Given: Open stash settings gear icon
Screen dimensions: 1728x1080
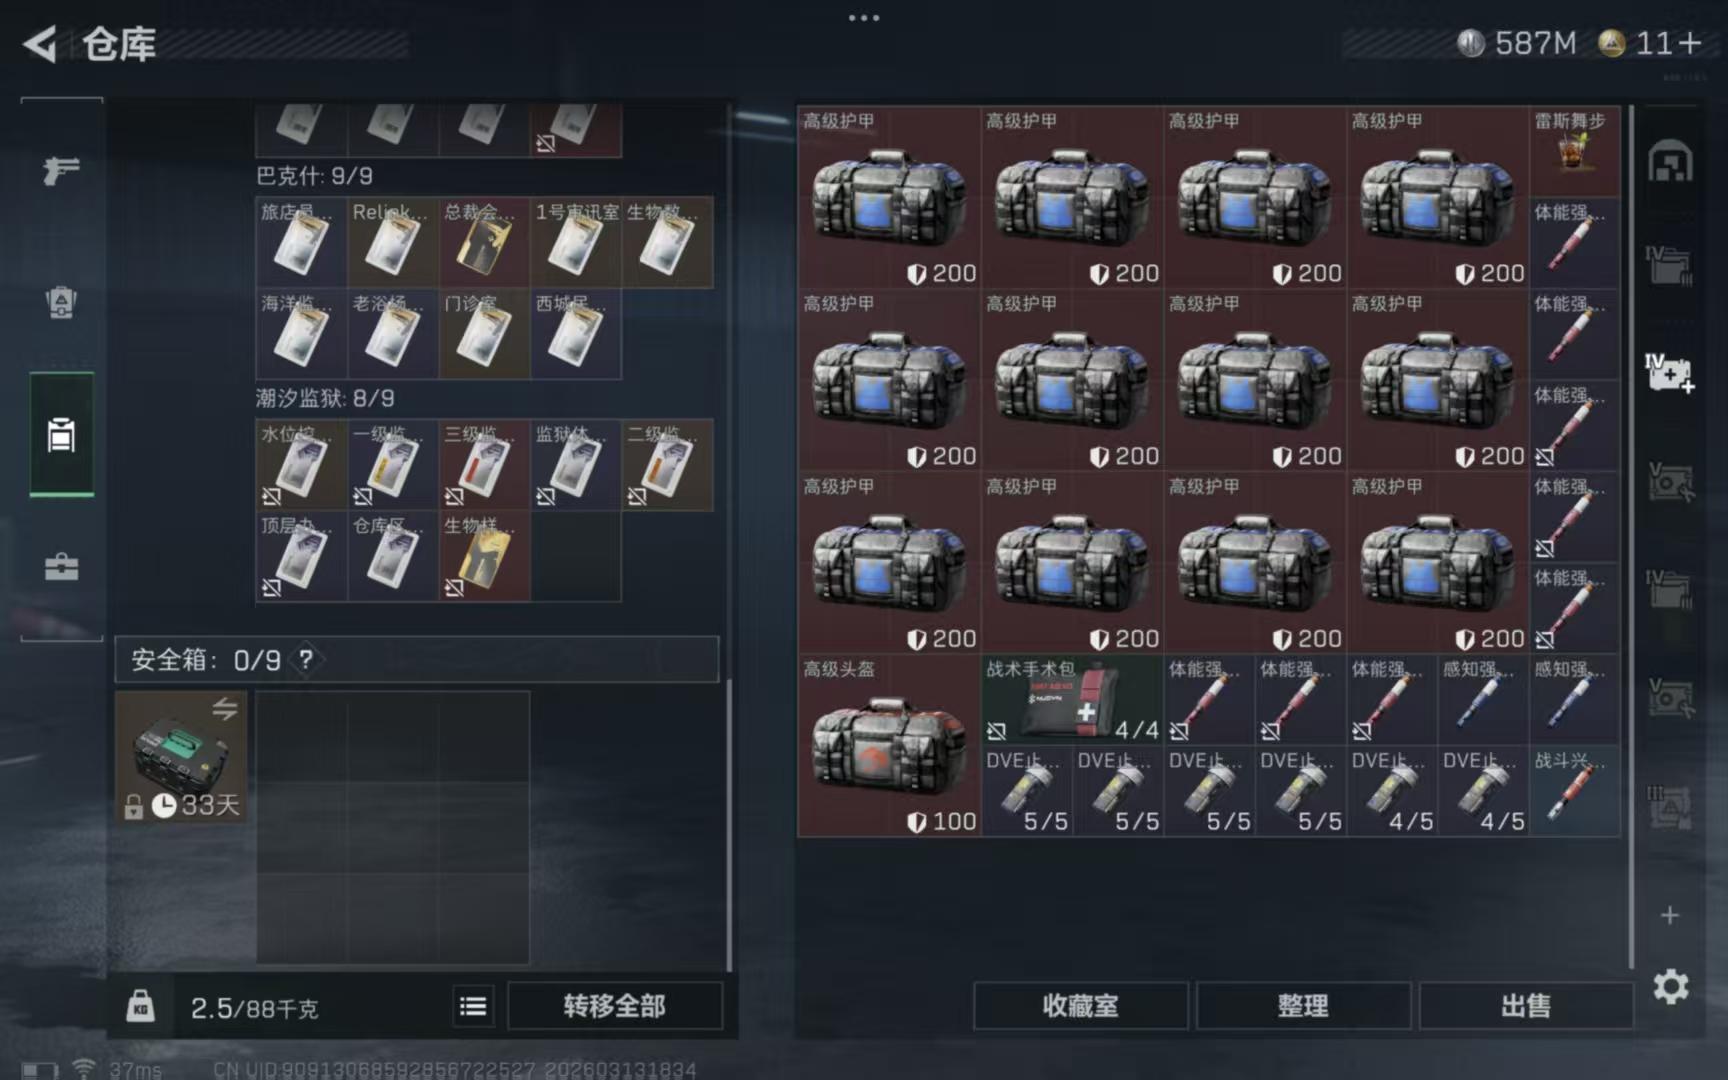Looking at the screenshot, I should pyautogui.click(x=1670, y=987).
